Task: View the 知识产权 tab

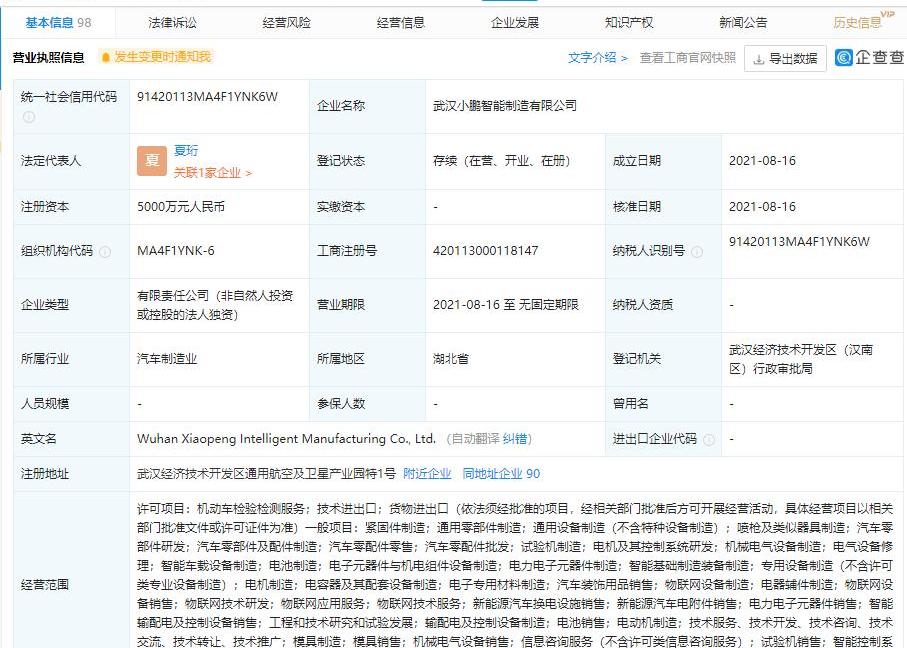Action: [629, 23]
